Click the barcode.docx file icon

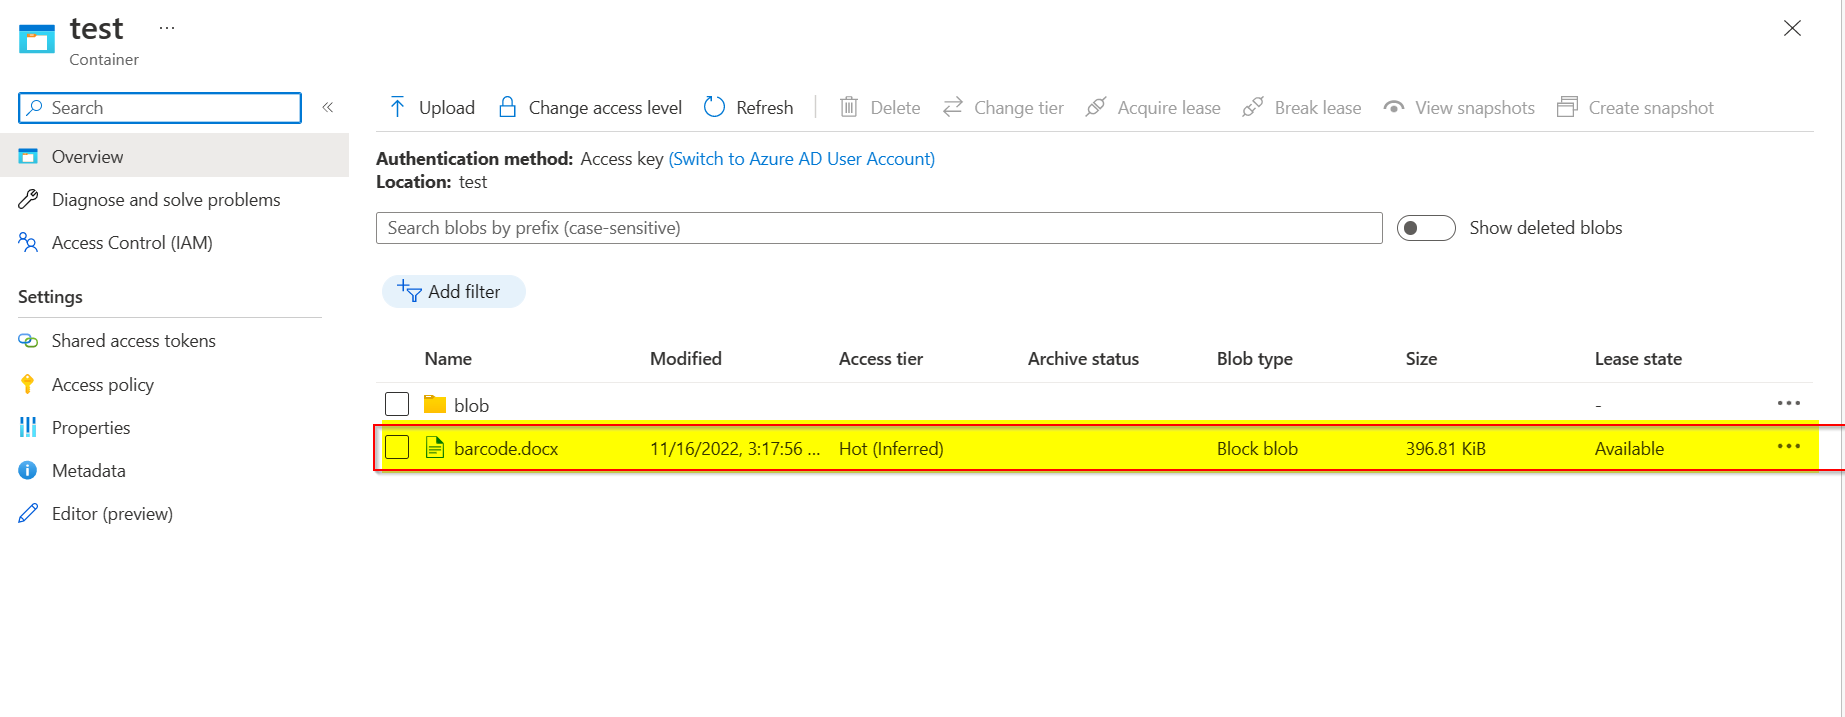(x=435, y=447)
